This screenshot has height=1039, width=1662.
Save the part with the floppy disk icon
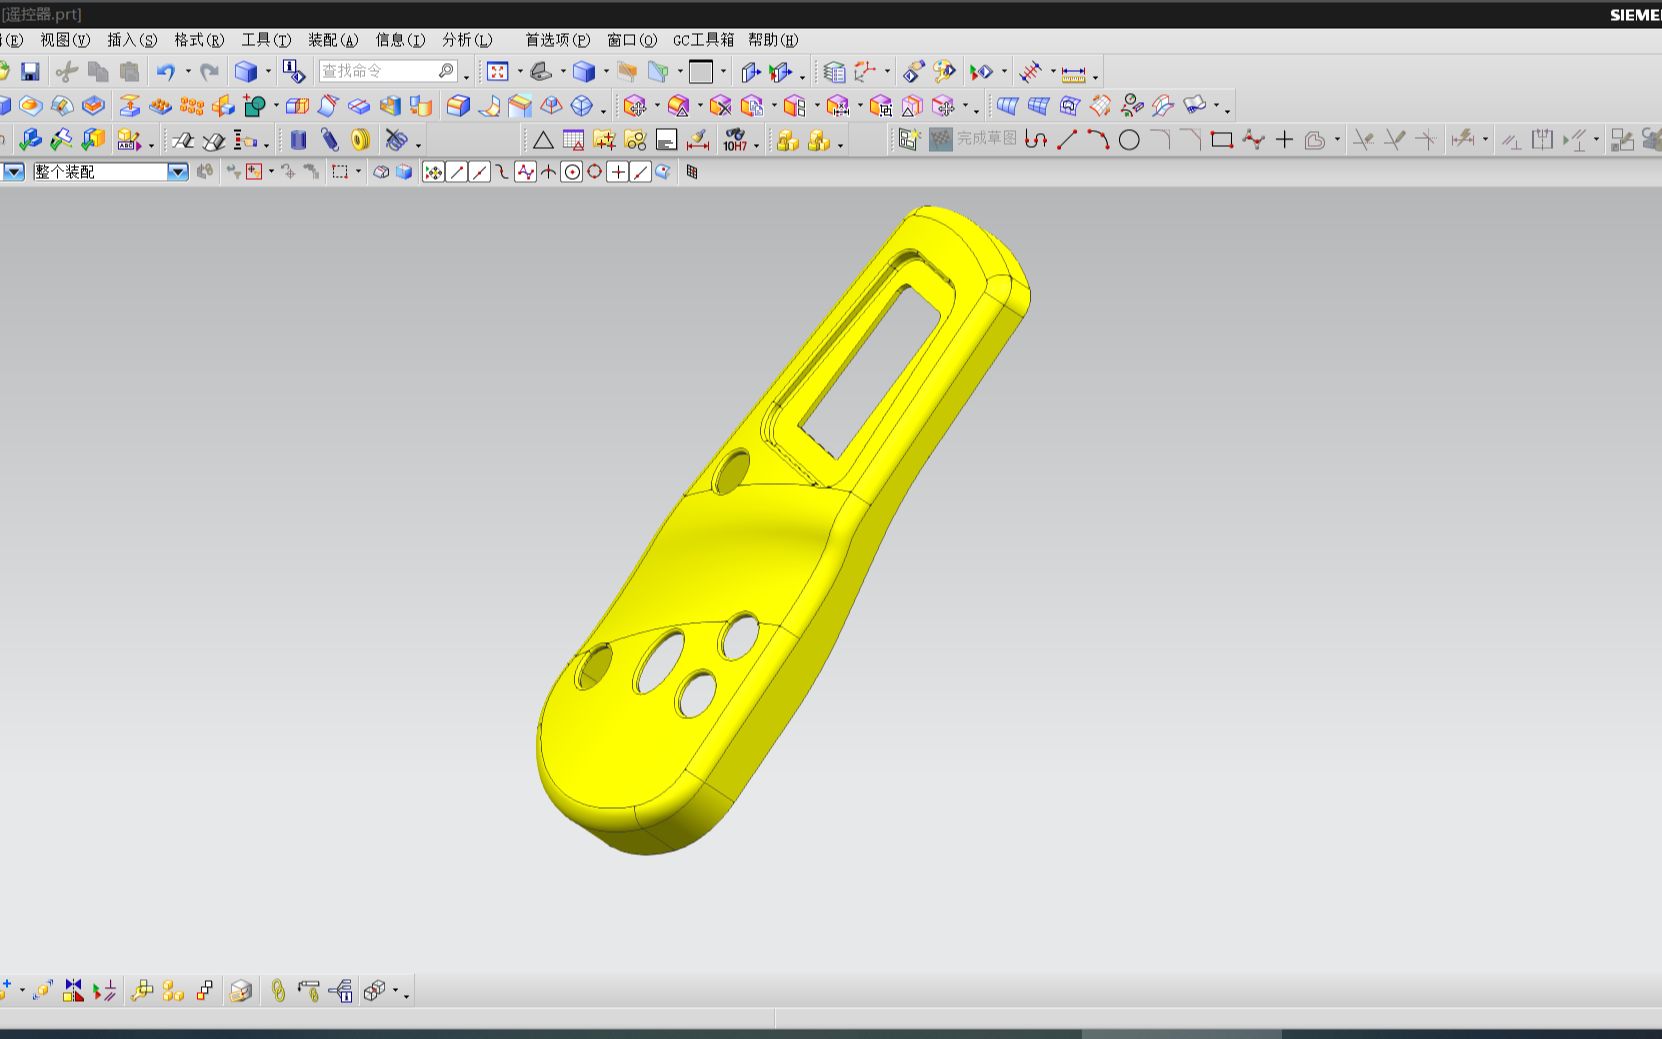(x=30, y=72)
